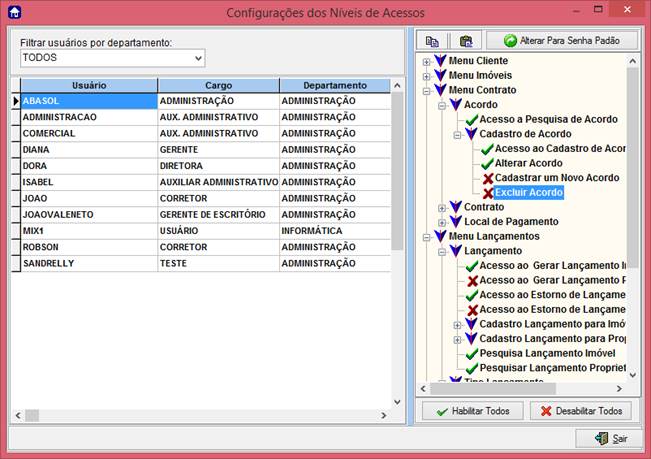The width and height of the screenshot is (651, 459).
Task: Toggle red X on Excluir Acordo
Action: click(x=488, y=192)
